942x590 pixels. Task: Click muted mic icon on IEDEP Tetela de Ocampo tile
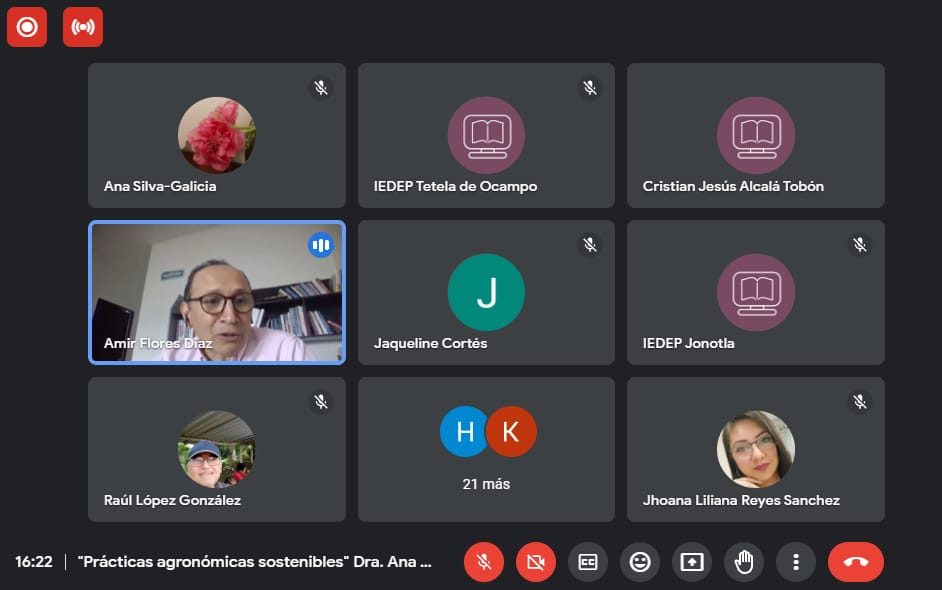[x=590, y=88]
